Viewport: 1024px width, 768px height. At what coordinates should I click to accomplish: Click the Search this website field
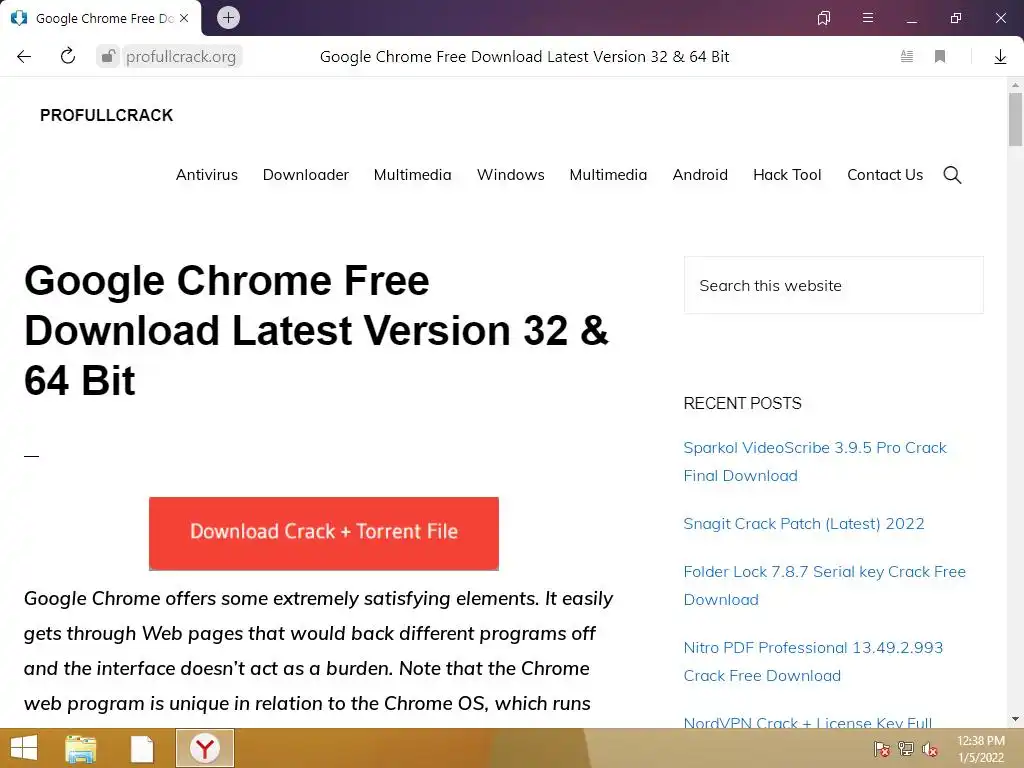(x=833, y=285)
